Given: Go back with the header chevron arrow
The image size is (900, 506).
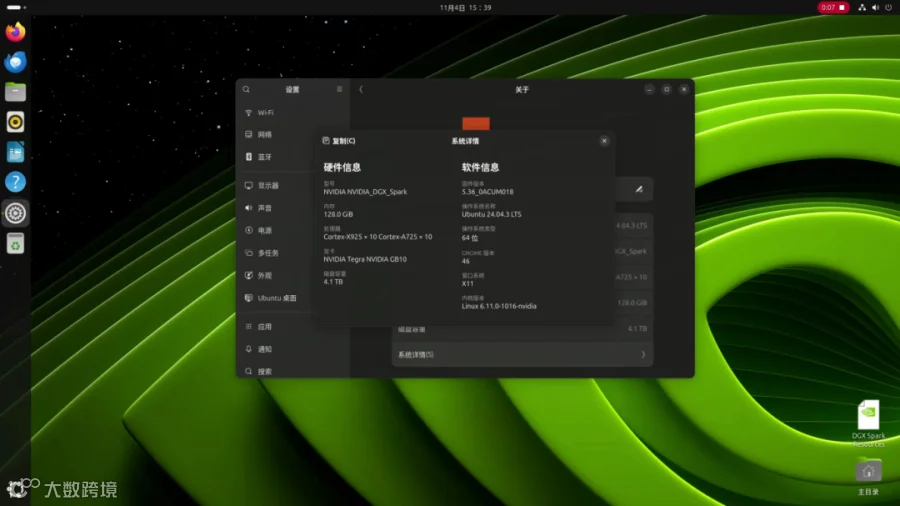Looking at the screenshot, I should (361, 89).
